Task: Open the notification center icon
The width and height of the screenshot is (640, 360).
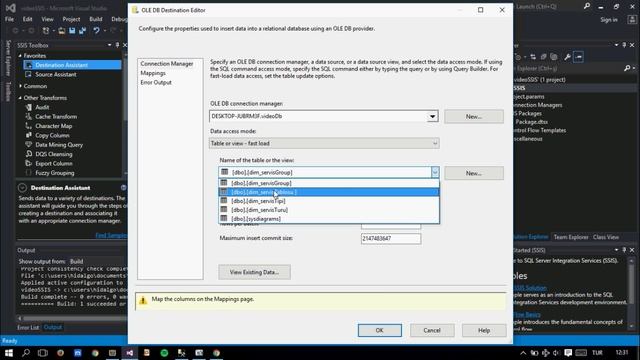Action: [568, 353]
